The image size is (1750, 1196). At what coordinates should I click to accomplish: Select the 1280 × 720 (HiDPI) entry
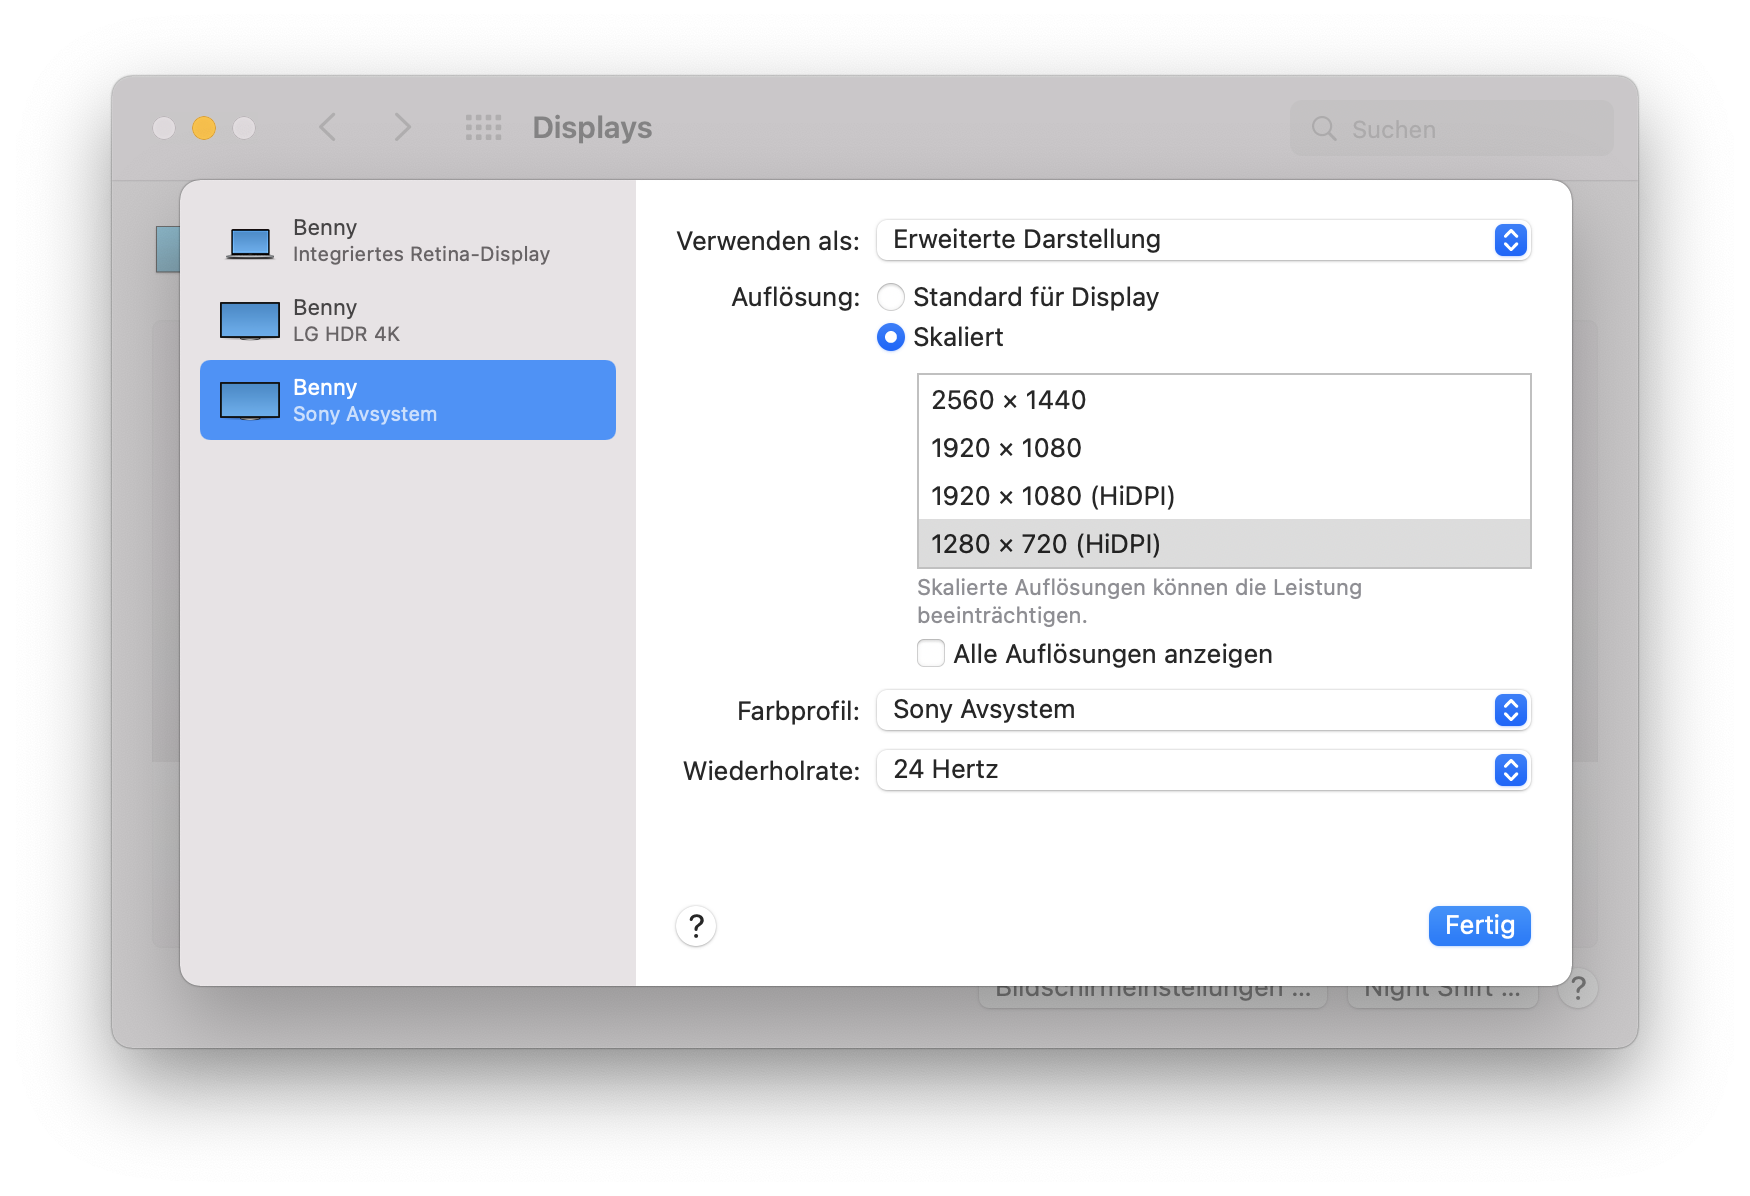(x=1045, y=544)
